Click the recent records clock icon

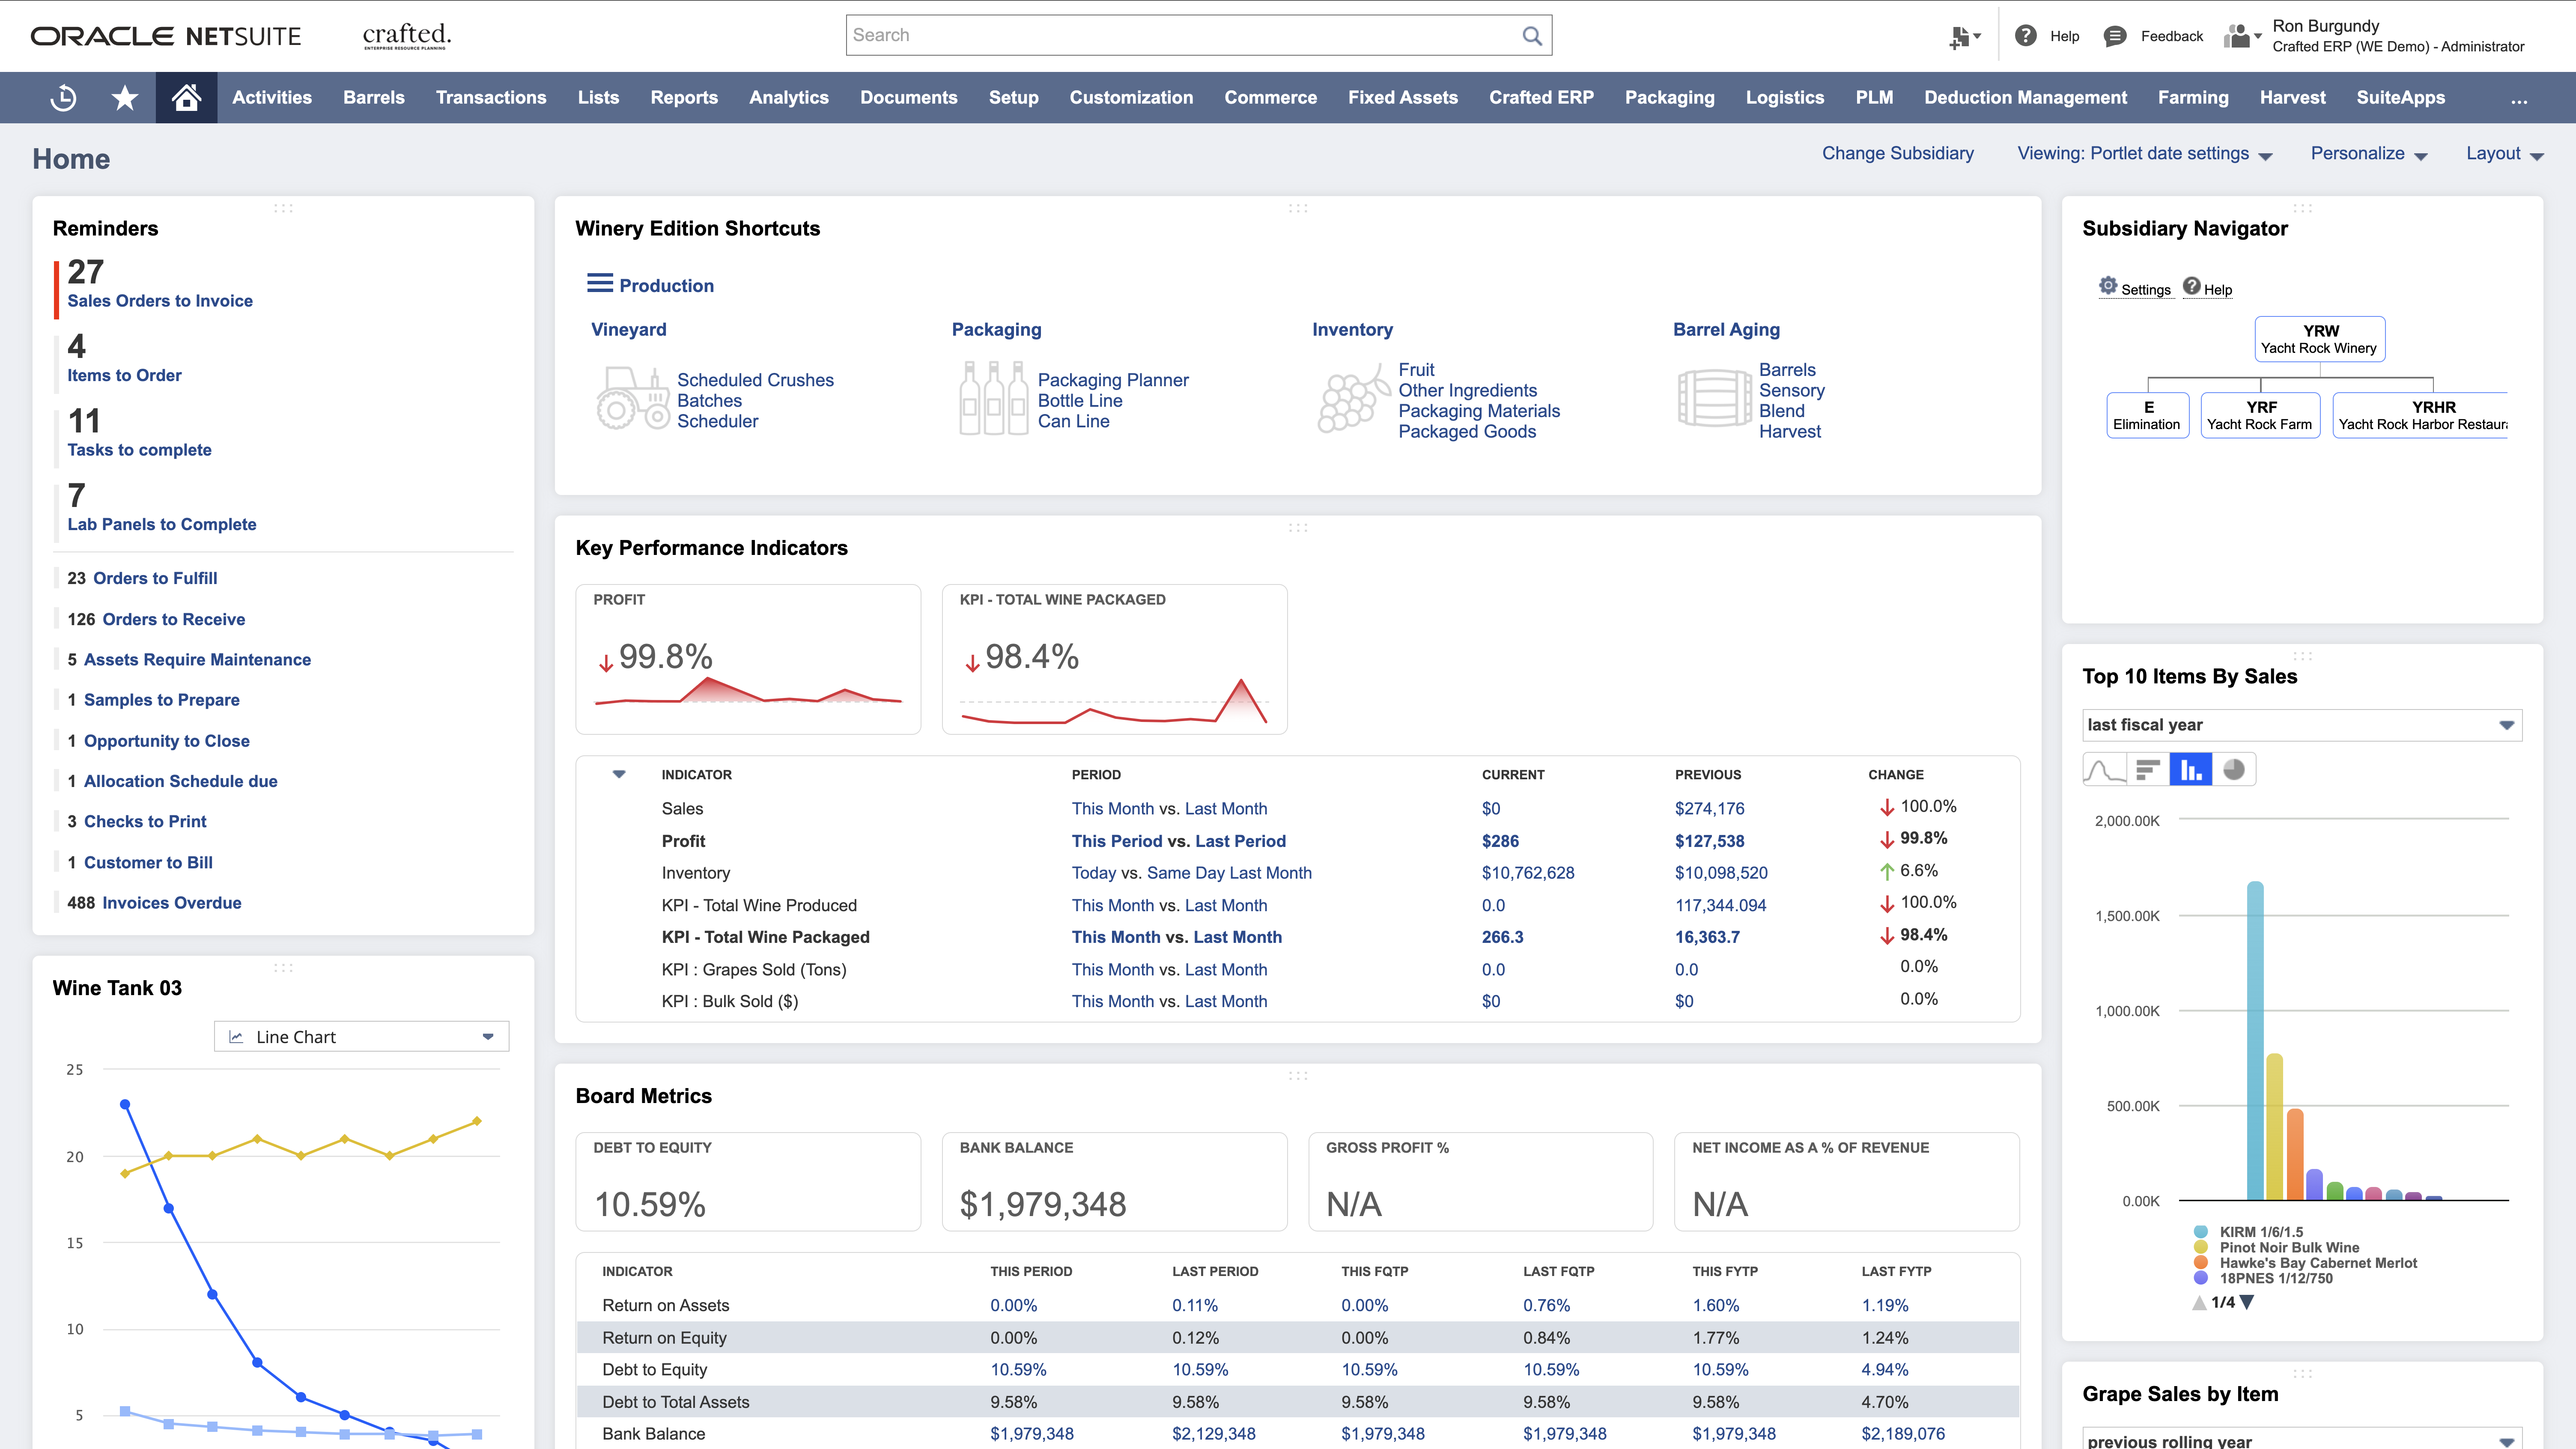pyautogui.click(x=62, y=97)
